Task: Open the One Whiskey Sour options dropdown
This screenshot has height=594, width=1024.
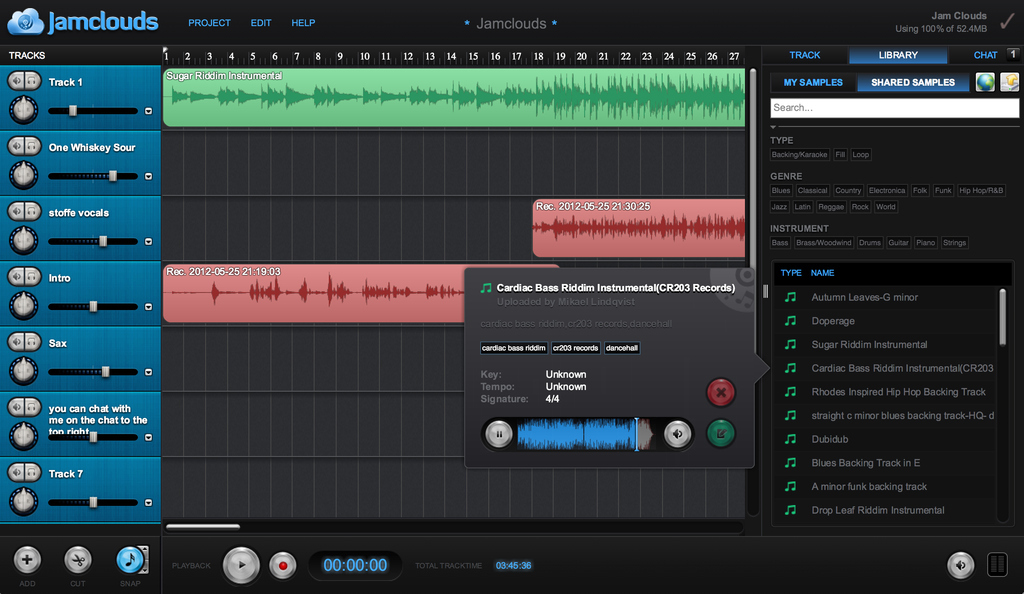Action: point(148,176)
